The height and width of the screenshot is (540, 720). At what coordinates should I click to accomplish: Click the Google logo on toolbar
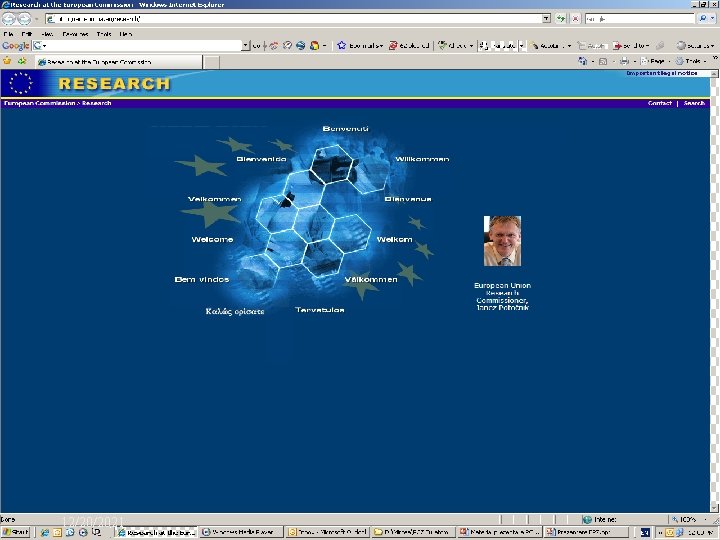(x=16, y=45)
